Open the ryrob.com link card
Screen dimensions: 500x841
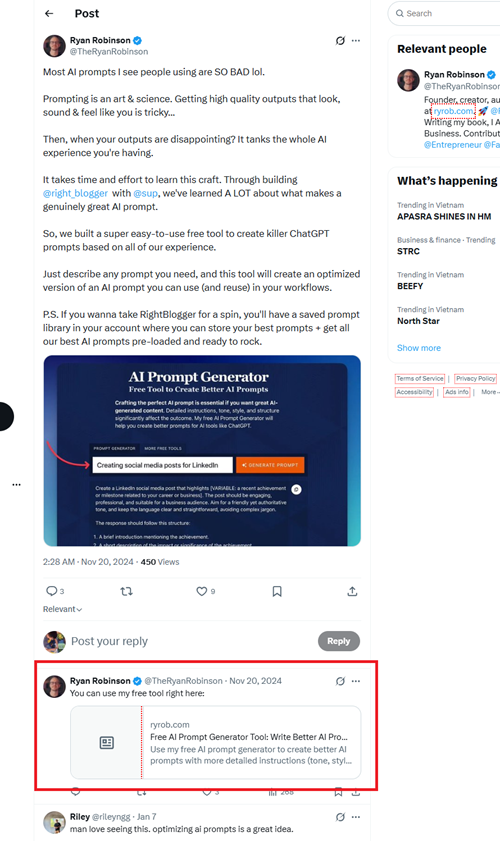point(215,742)
